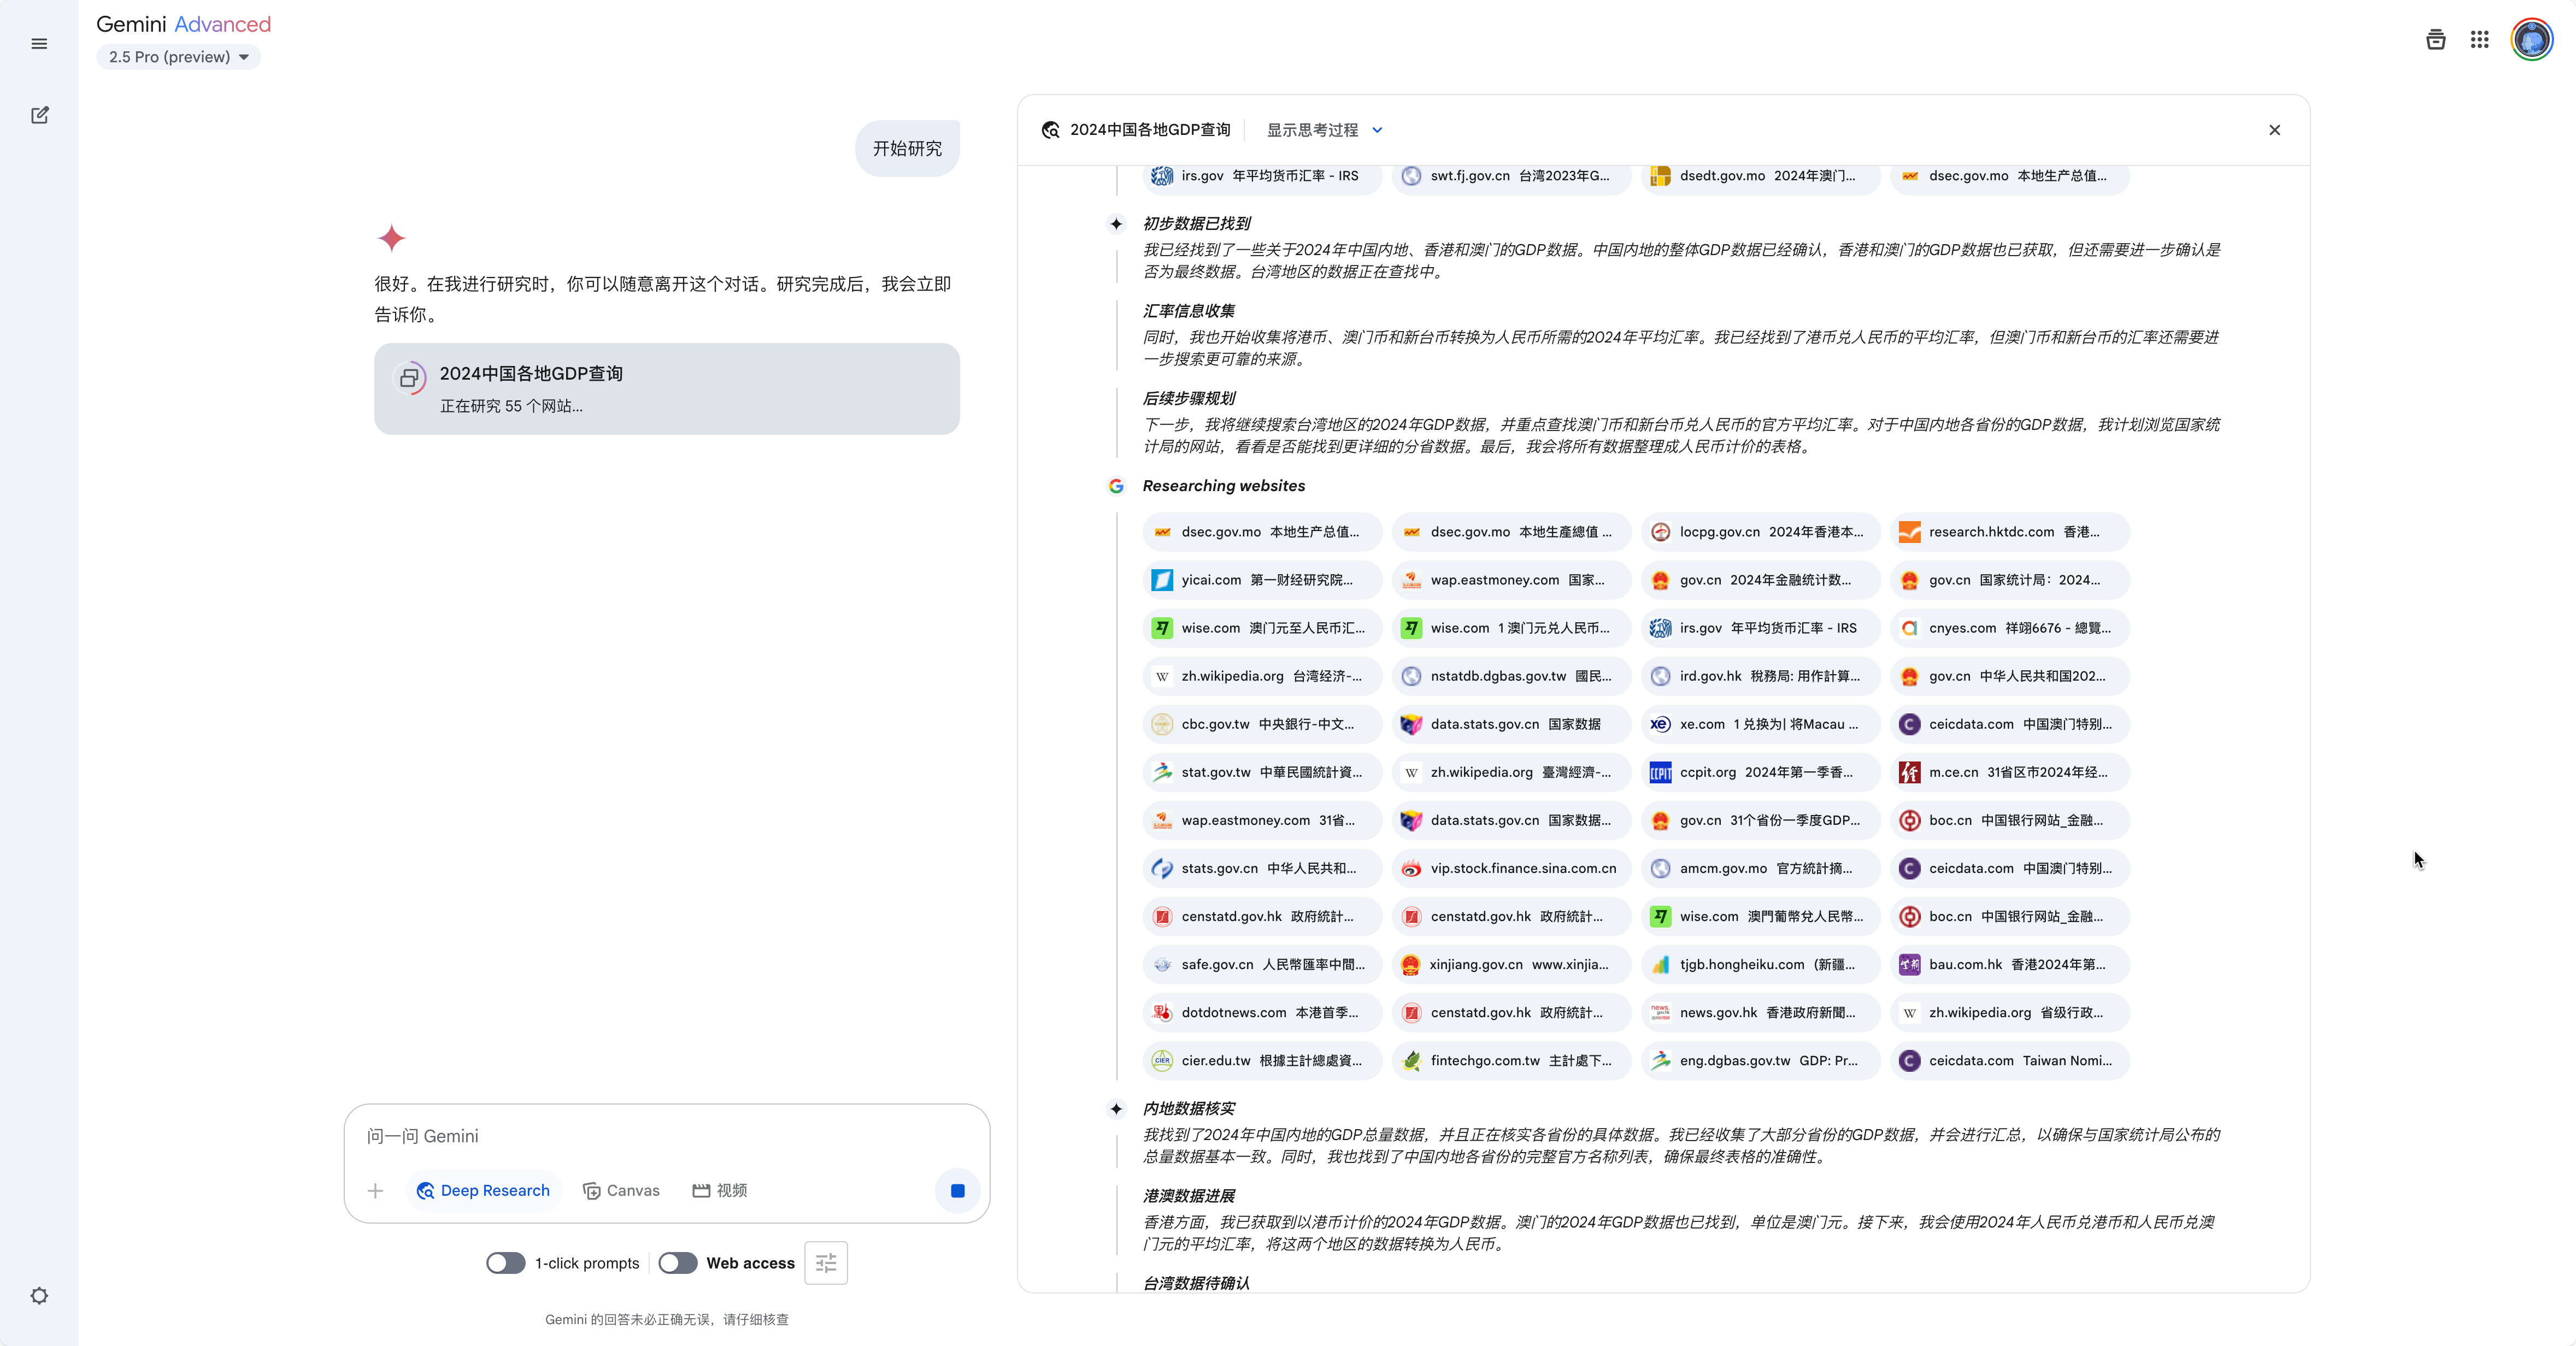Click the 初步数据已找到 heading
2576x1346 pixels.
click(x=1196, y=224)
